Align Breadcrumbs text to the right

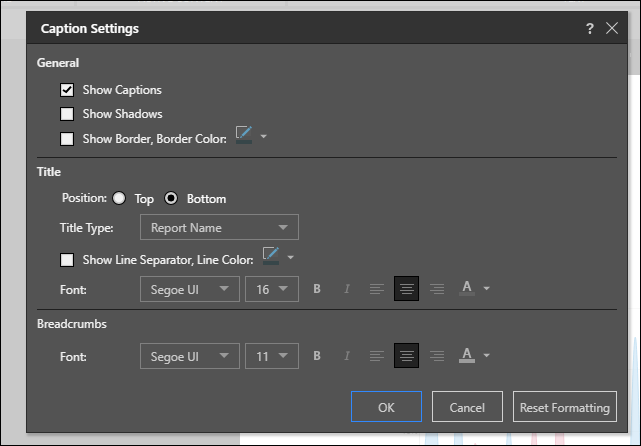[436, 355]
